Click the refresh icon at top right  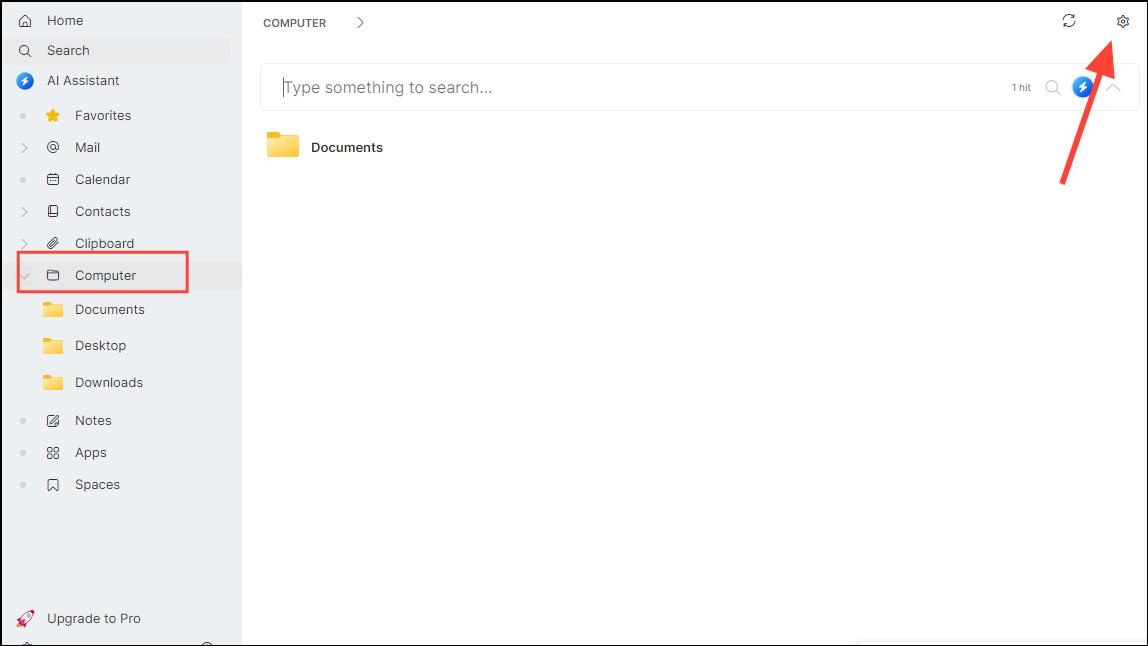[x=1069, y=21]
